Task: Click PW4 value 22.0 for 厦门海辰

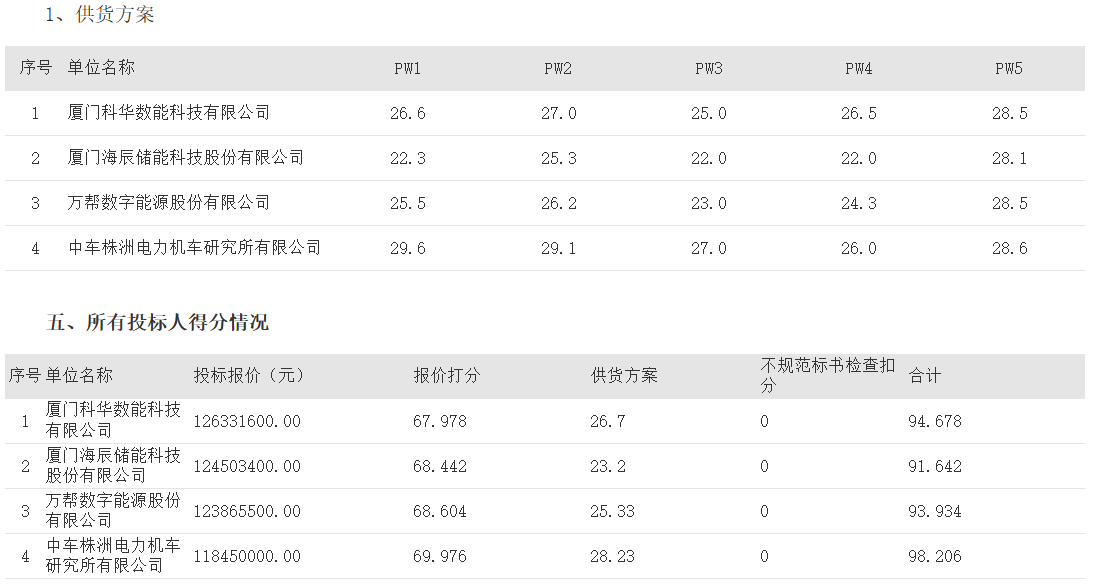Action: tap(859, 158)
